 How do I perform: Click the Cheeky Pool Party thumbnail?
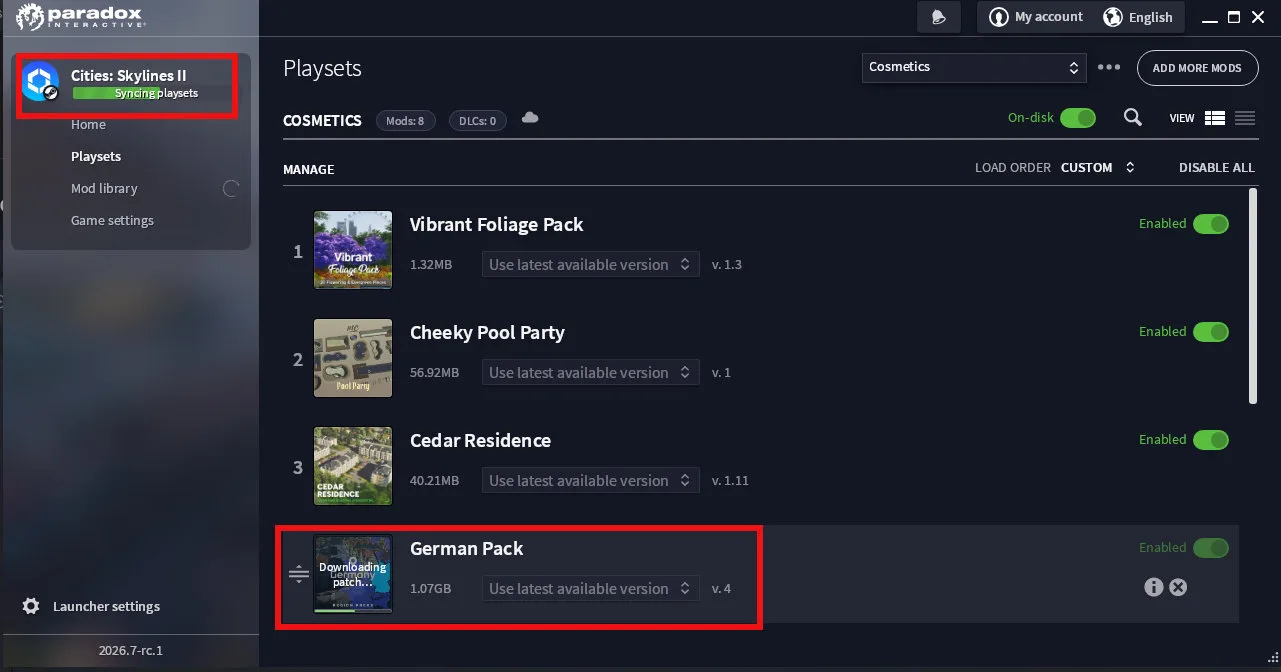click(353, 358)
